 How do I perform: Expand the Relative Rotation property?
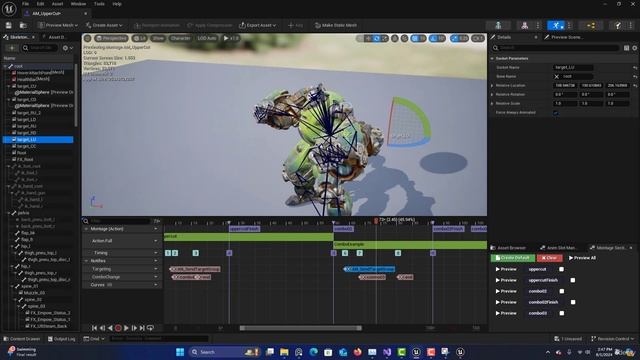click(492, 95)
